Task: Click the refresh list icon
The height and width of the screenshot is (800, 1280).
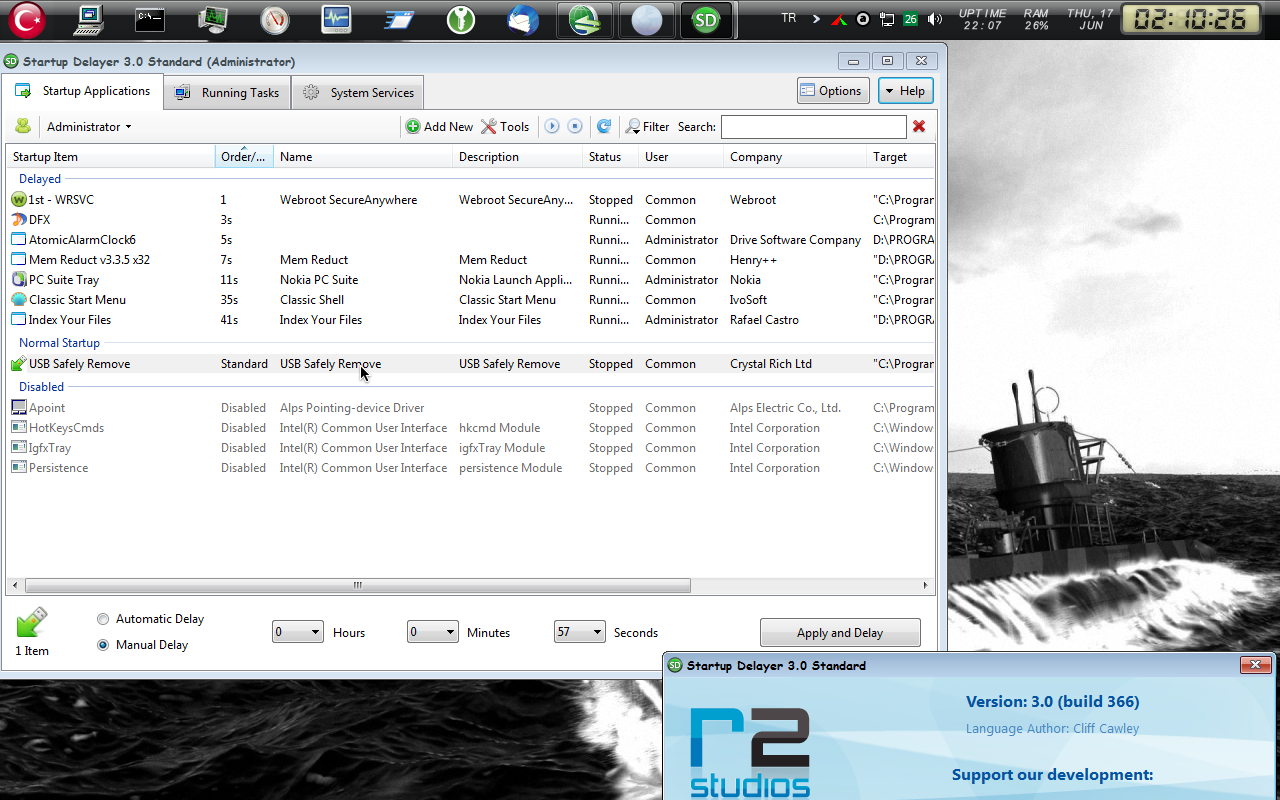Action: pos(604,127)
